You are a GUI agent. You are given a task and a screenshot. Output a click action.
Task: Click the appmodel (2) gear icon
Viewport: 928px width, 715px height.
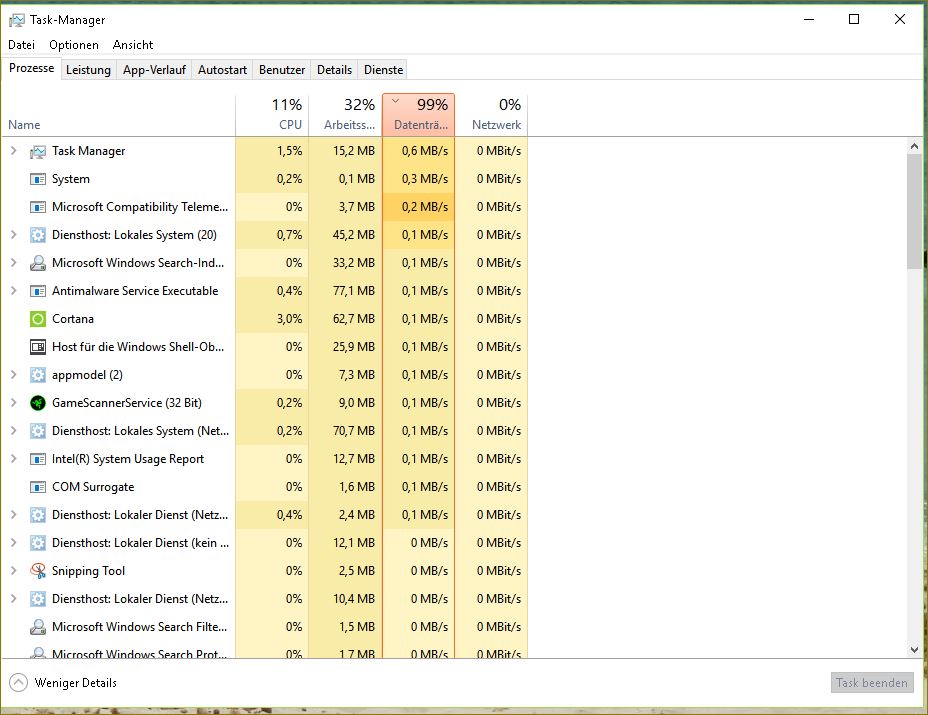click(38, 375)
